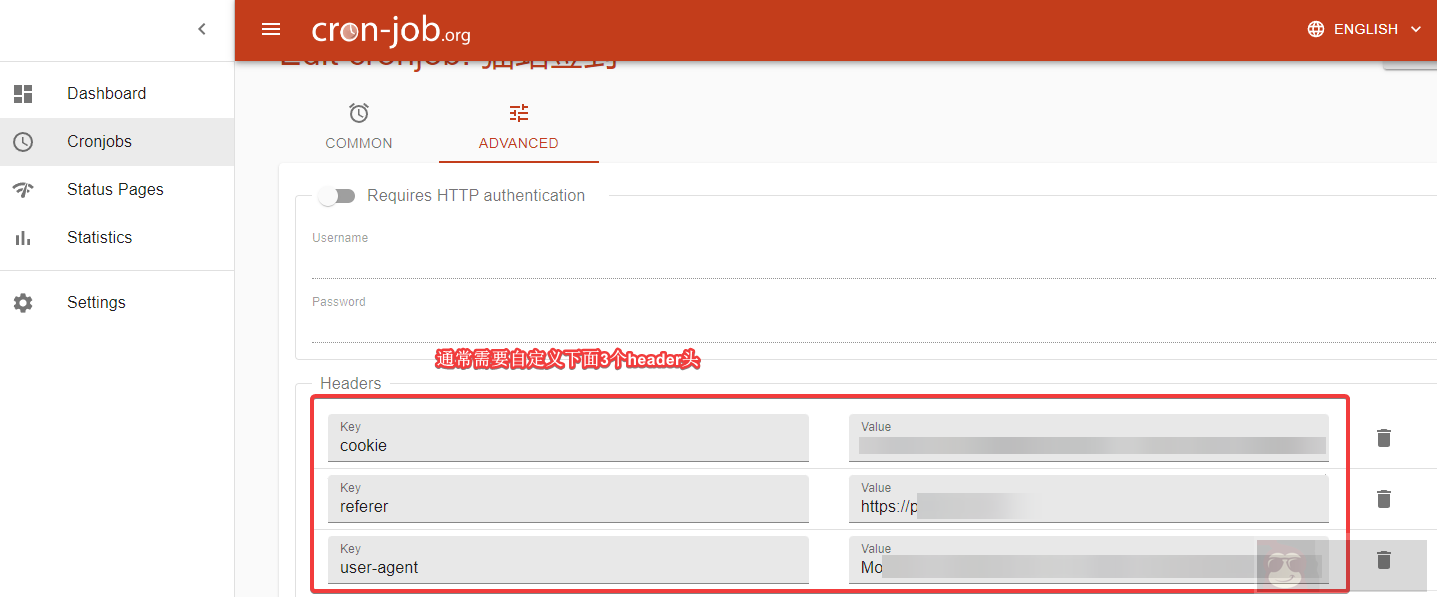Select the ADVANCED tab
The image size is (1437, 597).
point(518,127)
